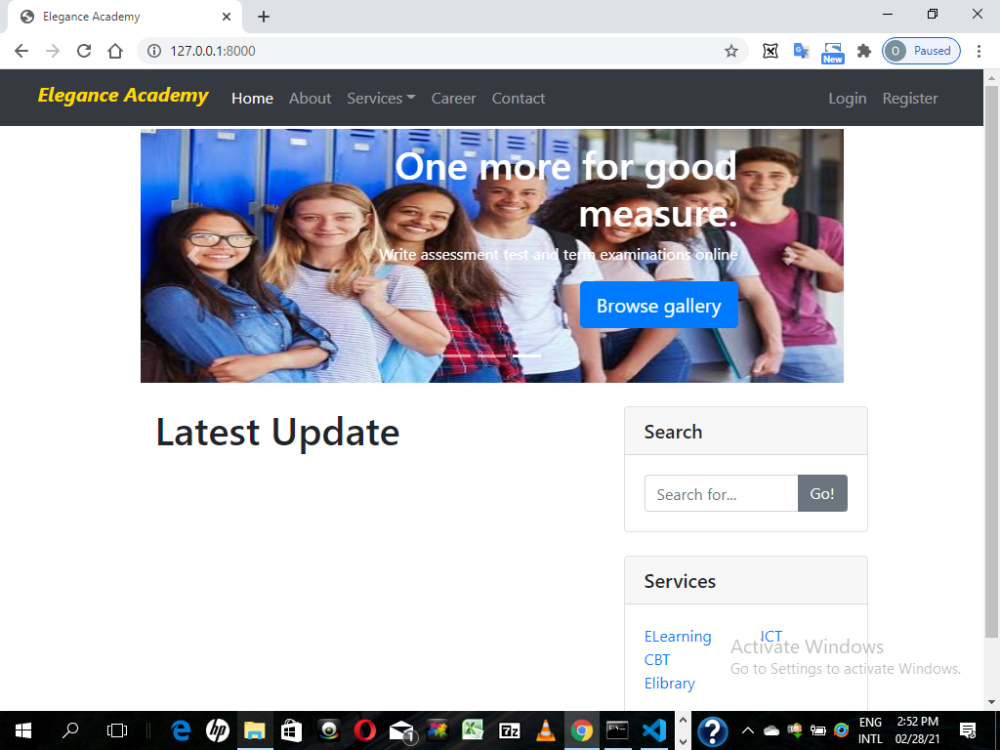1000x750 pixels.
Task: Open Microsoft Excel from the taskbar
Action: pyautogui.click(x=473, y=730)
